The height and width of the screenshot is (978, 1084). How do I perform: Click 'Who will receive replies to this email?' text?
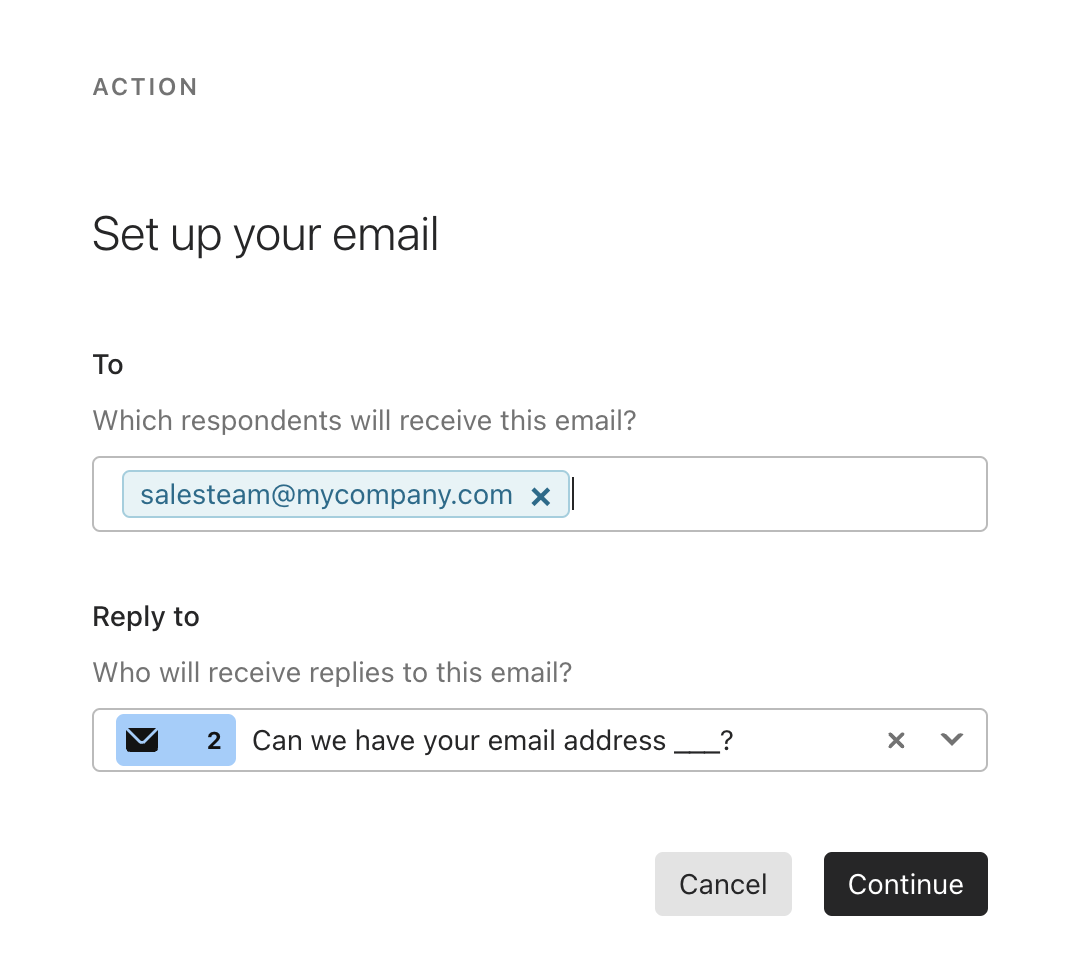333,673
